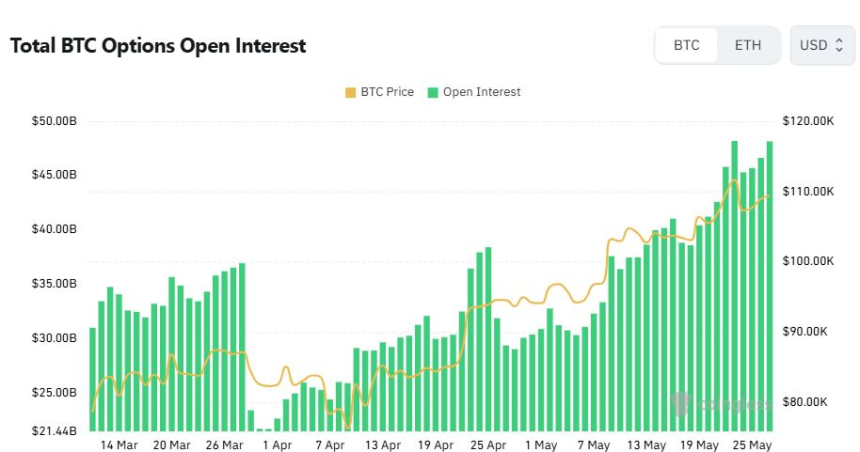Click the $50.00B left axis label
Viewport: 860px width, 452px height.
[x=54, y=121]
